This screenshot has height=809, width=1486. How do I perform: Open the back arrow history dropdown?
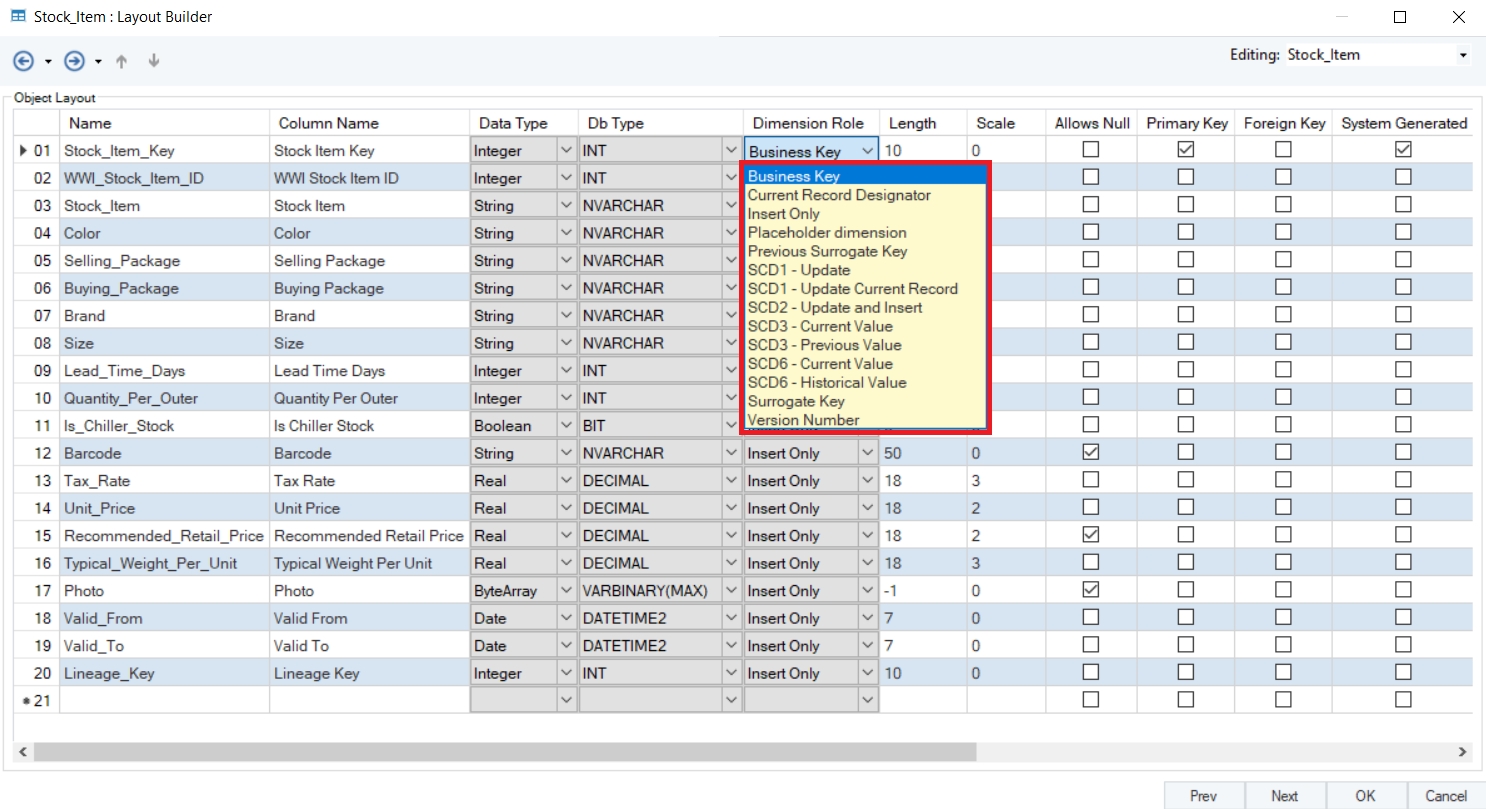pos(48,62)
